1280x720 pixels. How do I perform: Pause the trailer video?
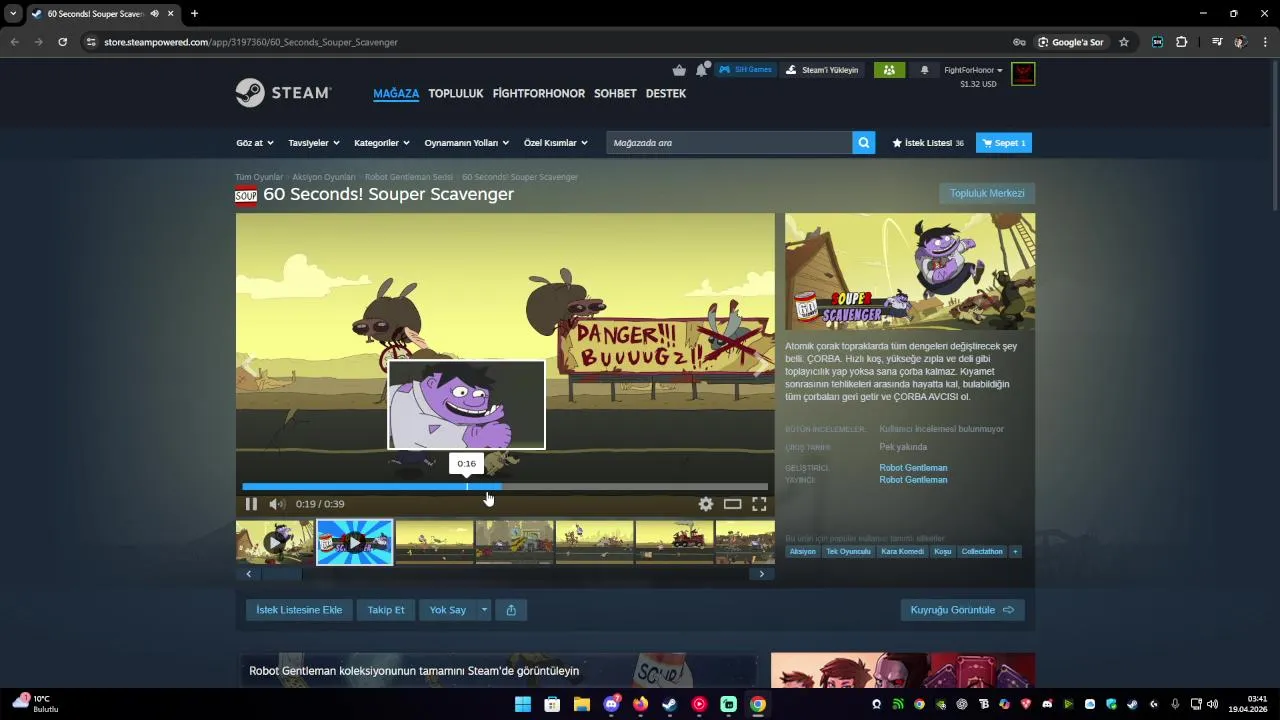tap(251, 504)
